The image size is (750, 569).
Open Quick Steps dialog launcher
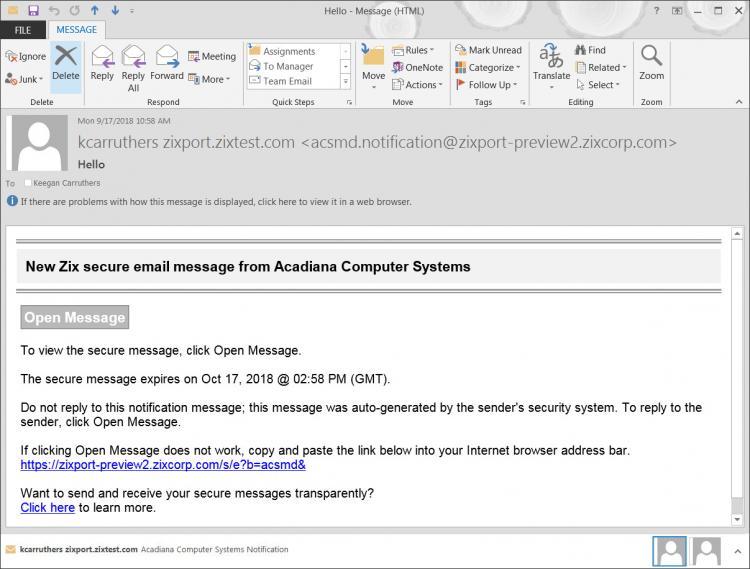349,102
